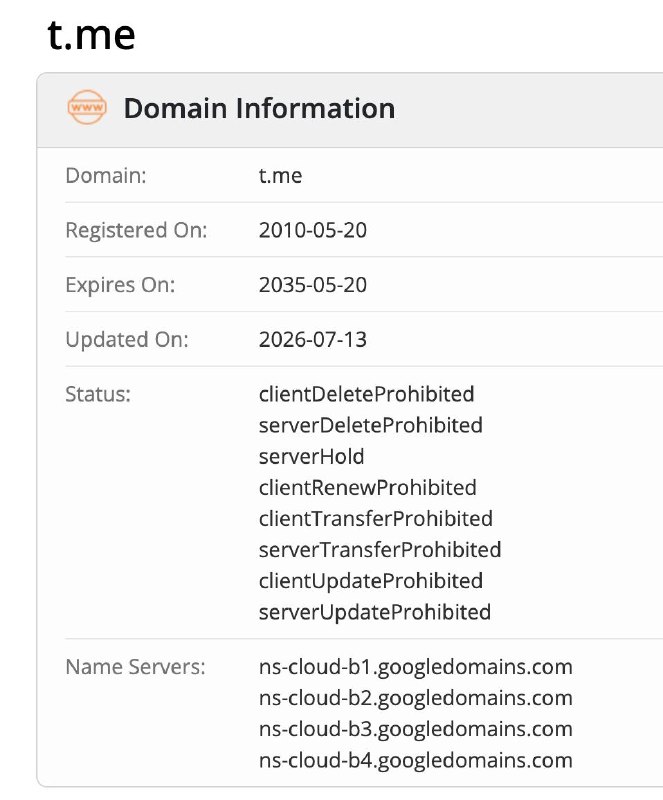Select ns-cloud-b3.googledomains.com name server
This screenshot has height=800, width=663.
pyautogui.click(x=415, y=729)
